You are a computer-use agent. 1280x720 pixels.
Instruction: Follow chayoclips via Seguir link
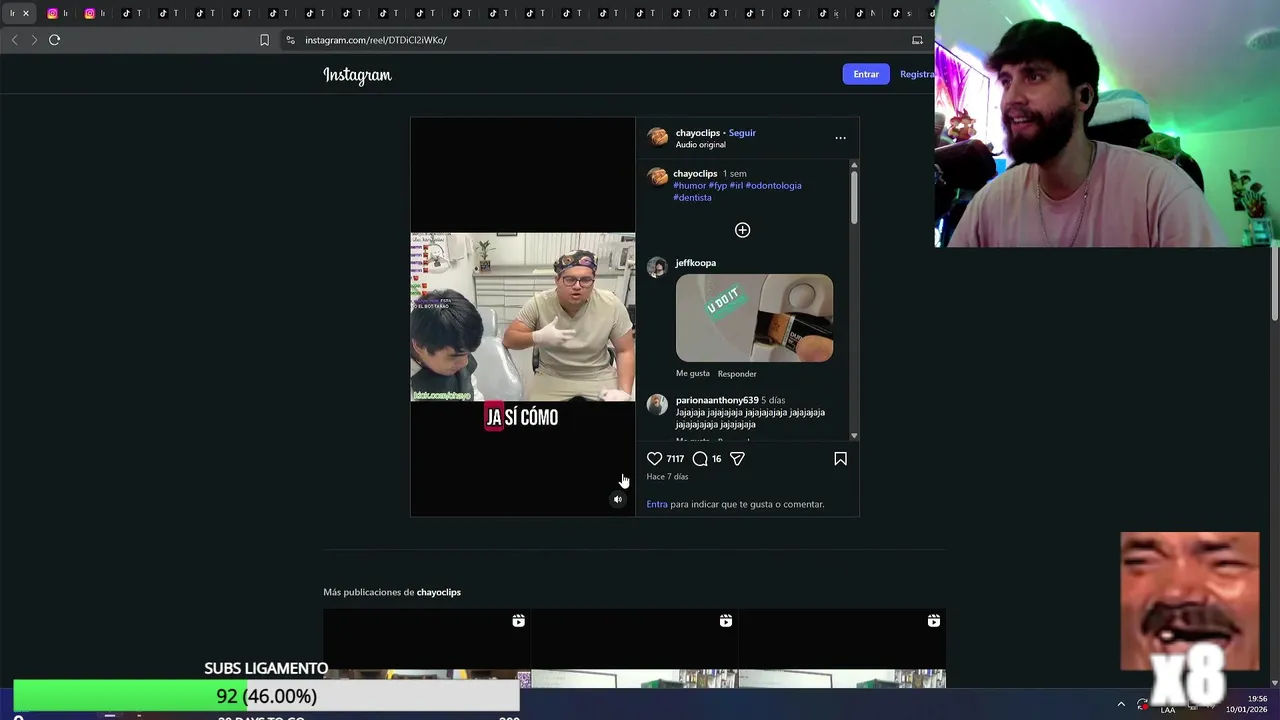[742, 133]
